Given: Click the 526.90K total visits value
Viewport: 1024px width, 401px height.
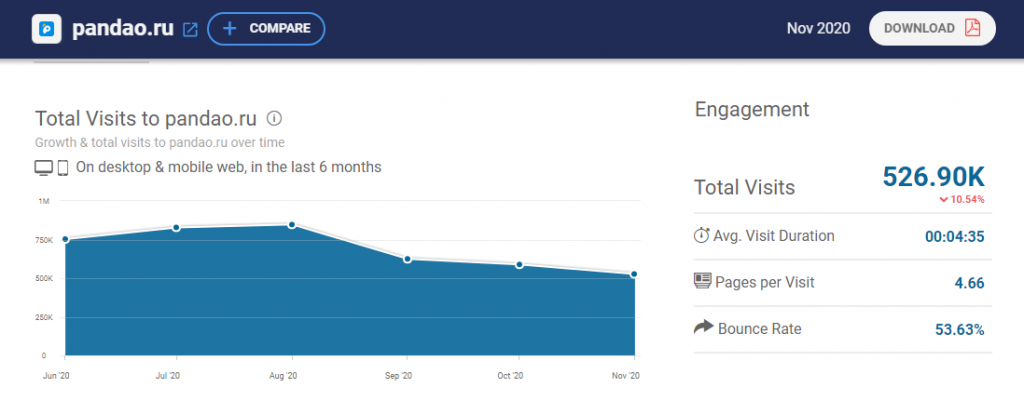Looking at the screenshot, I should pos(933,177).
